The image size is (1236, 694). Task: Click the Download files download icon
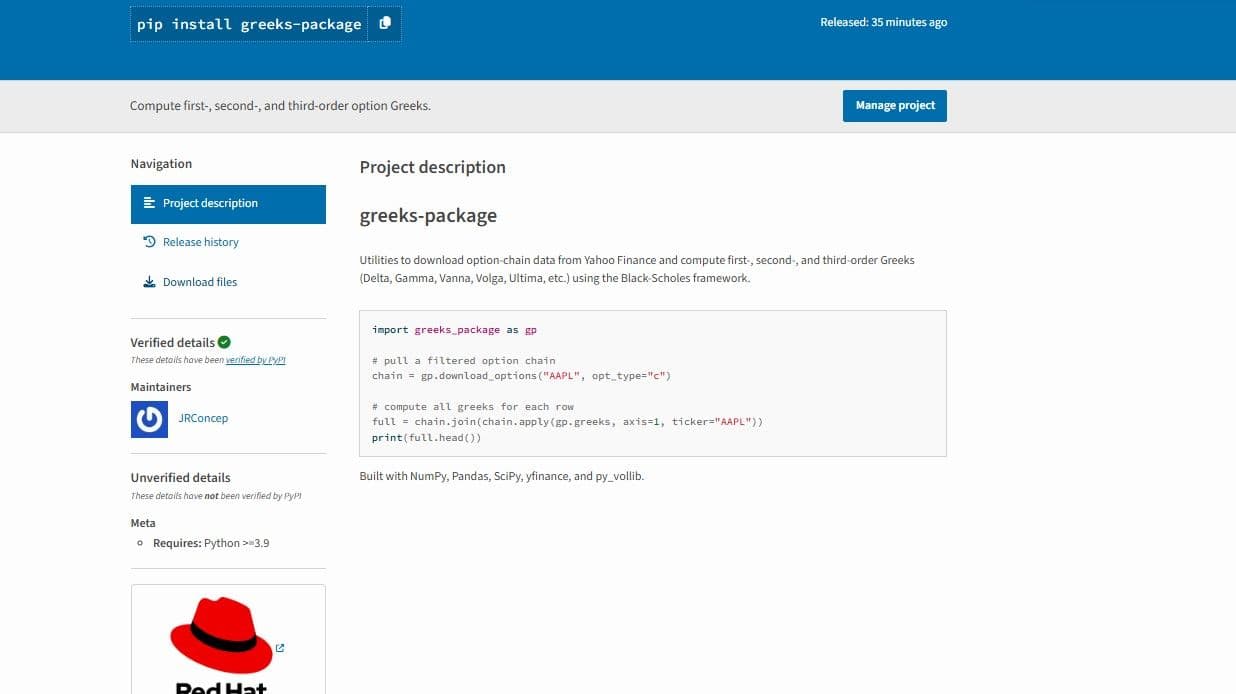(147, 281)
